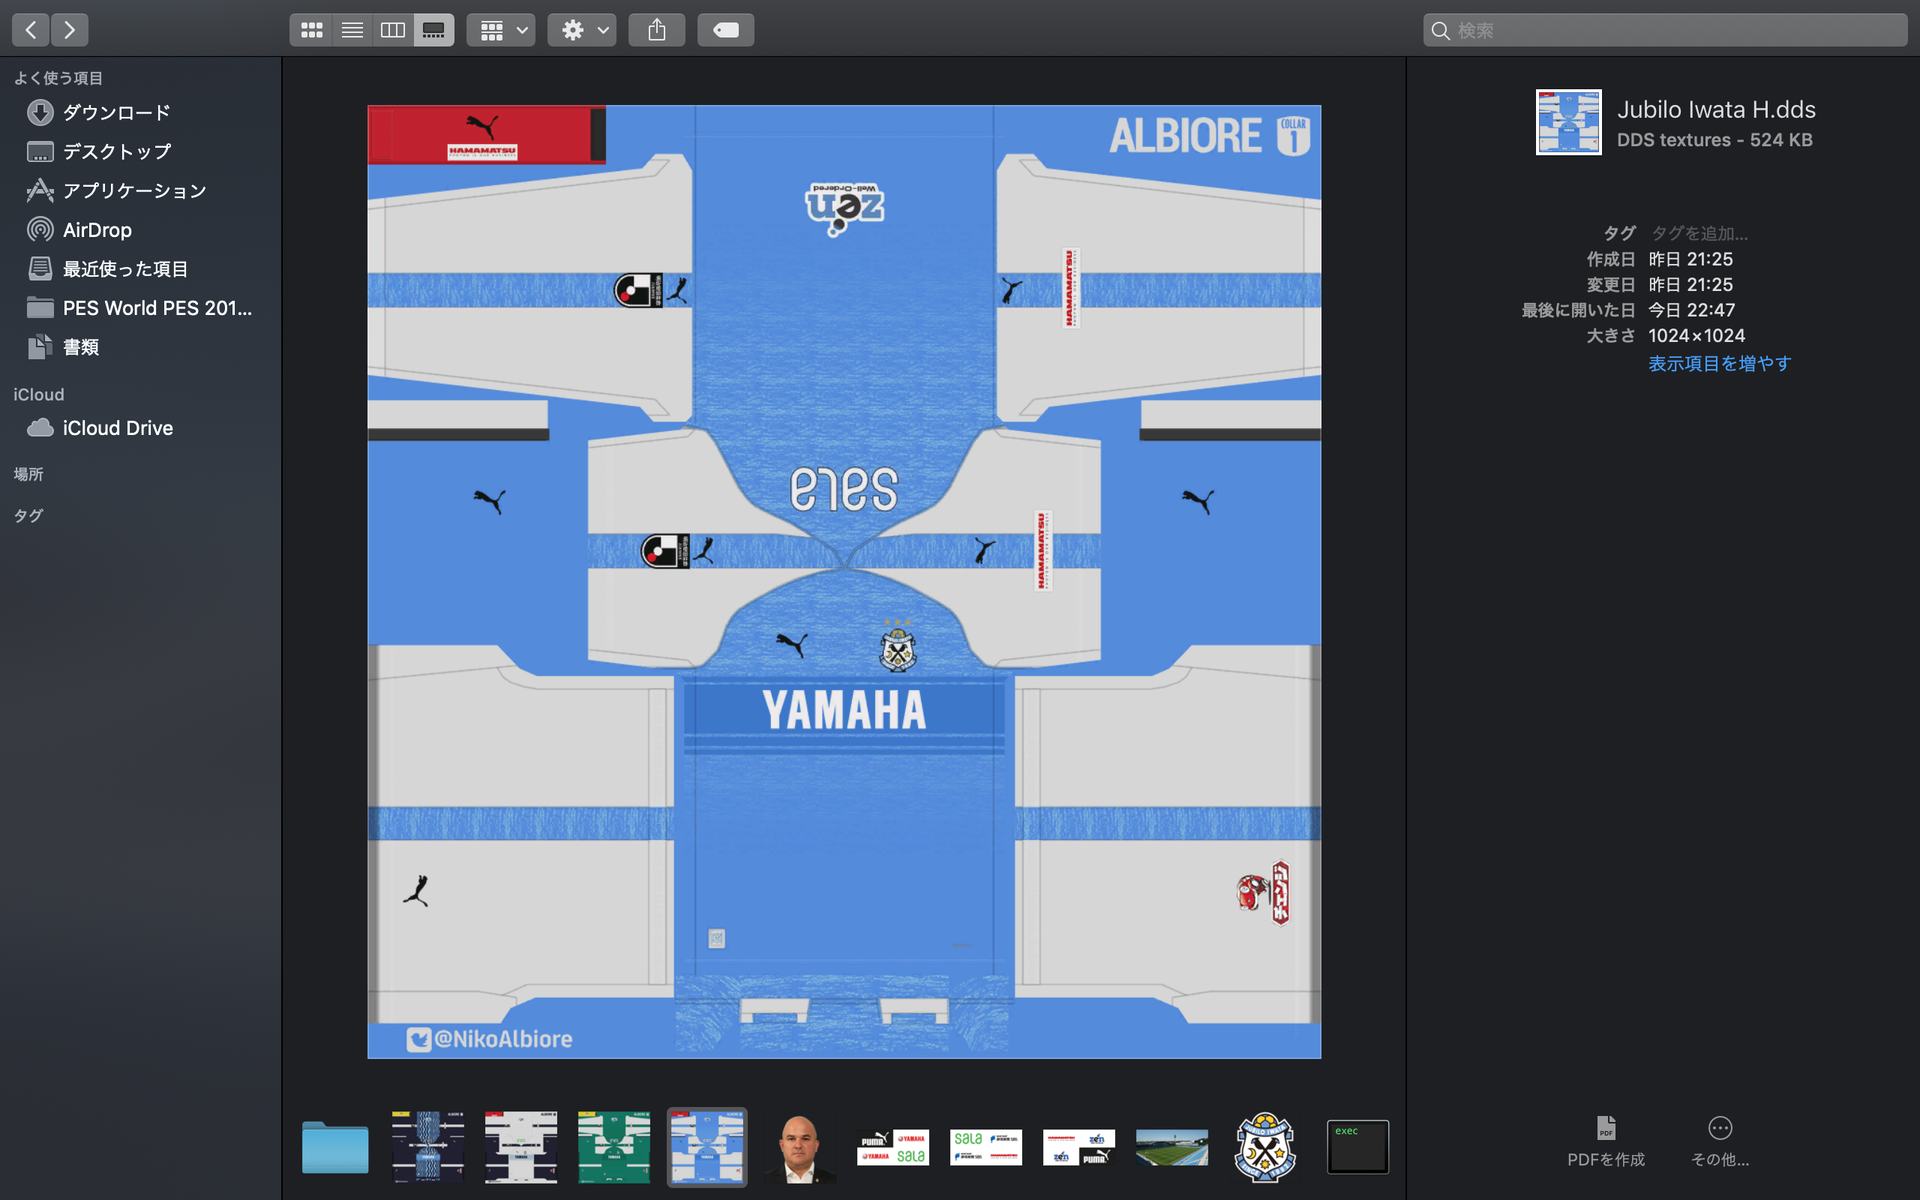The height and width of the screenshot is (1200, 1920).
Task: Click the file icon in info panel
Action: coord(1569,122)
